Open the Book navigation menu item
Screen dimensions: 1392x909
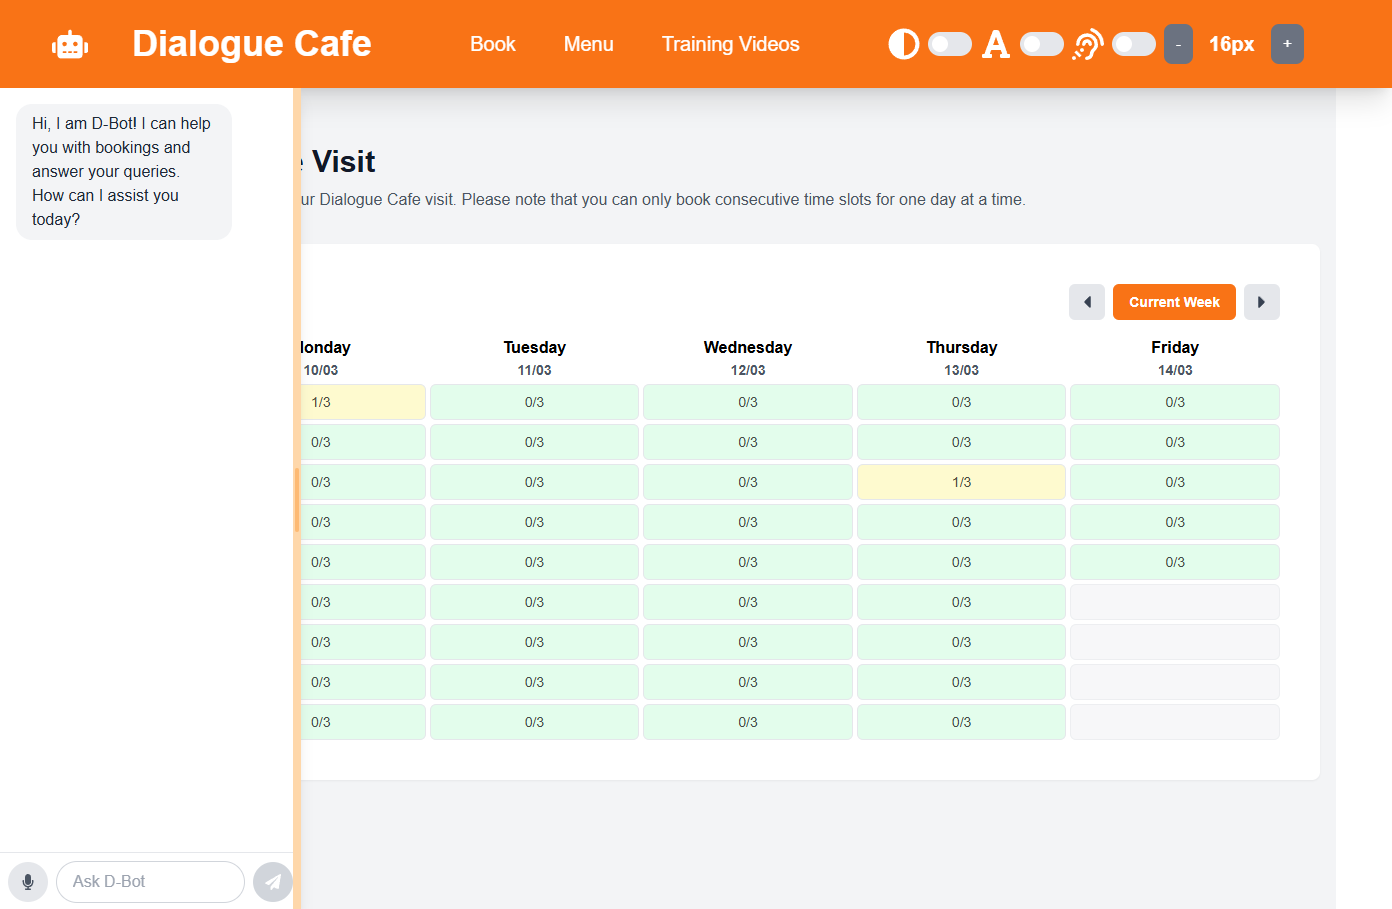click(492, 44)
